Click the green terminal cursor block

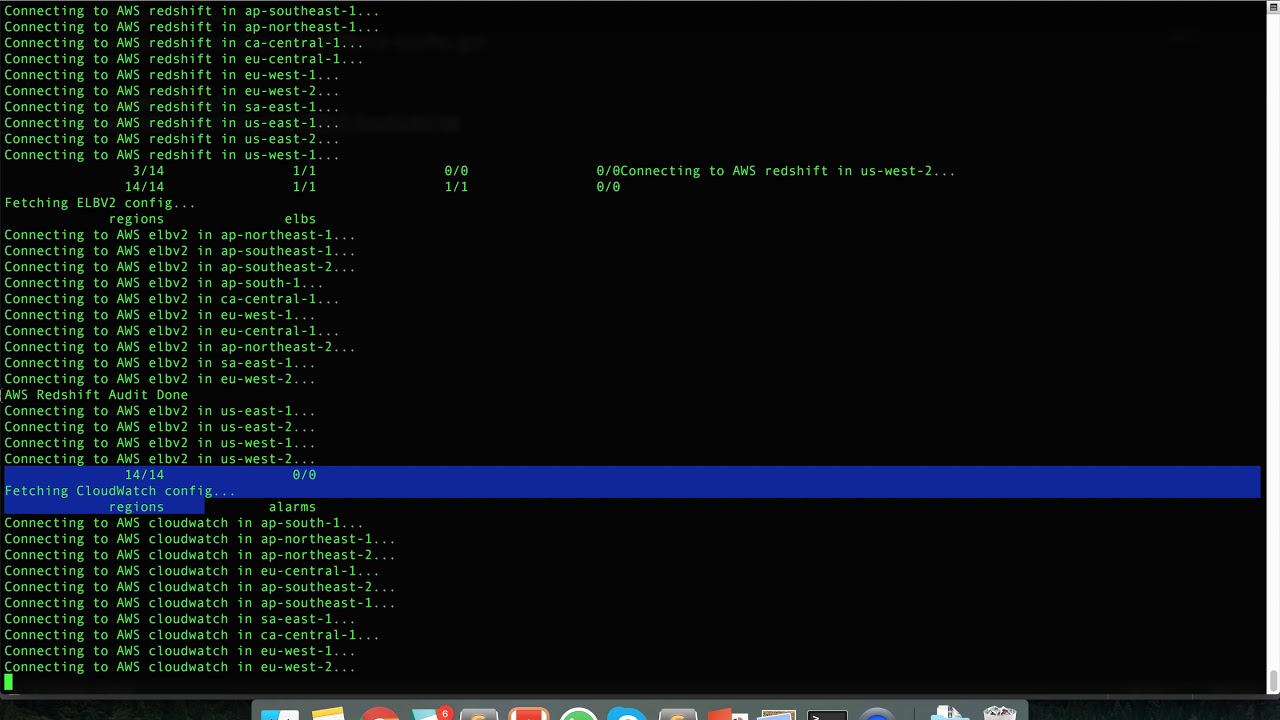pyautogui.click(x=8, y=683)
